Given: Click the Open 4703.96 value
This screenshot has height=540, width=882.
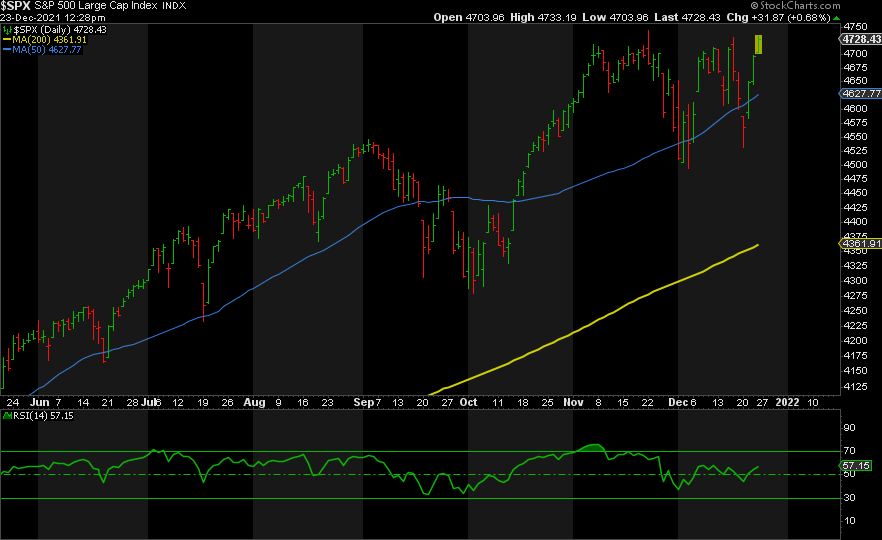Looking at the screenshot, I should coord(469,17).
